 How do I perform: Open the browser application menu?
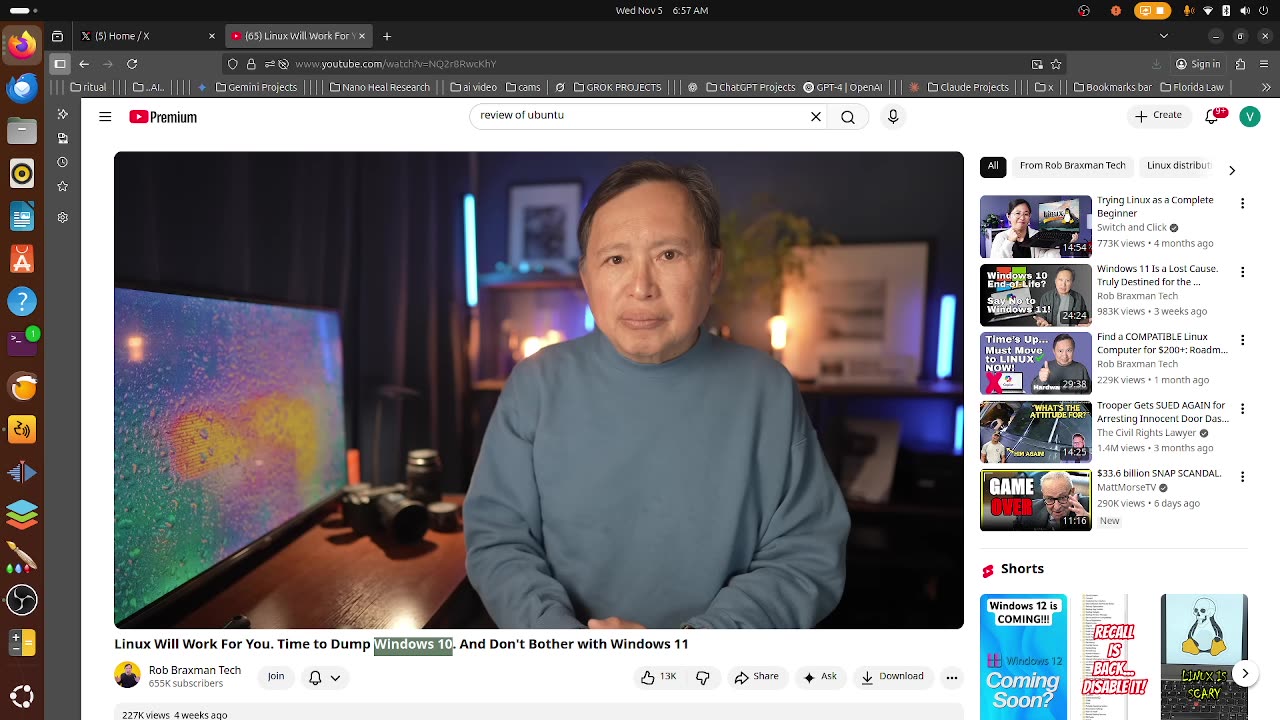point(1265,64)
